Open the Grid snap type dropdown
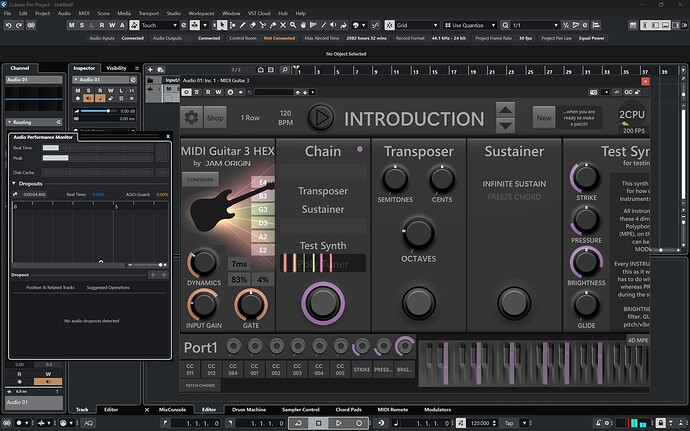Screen dimensions: 690x431 point(417,26)
